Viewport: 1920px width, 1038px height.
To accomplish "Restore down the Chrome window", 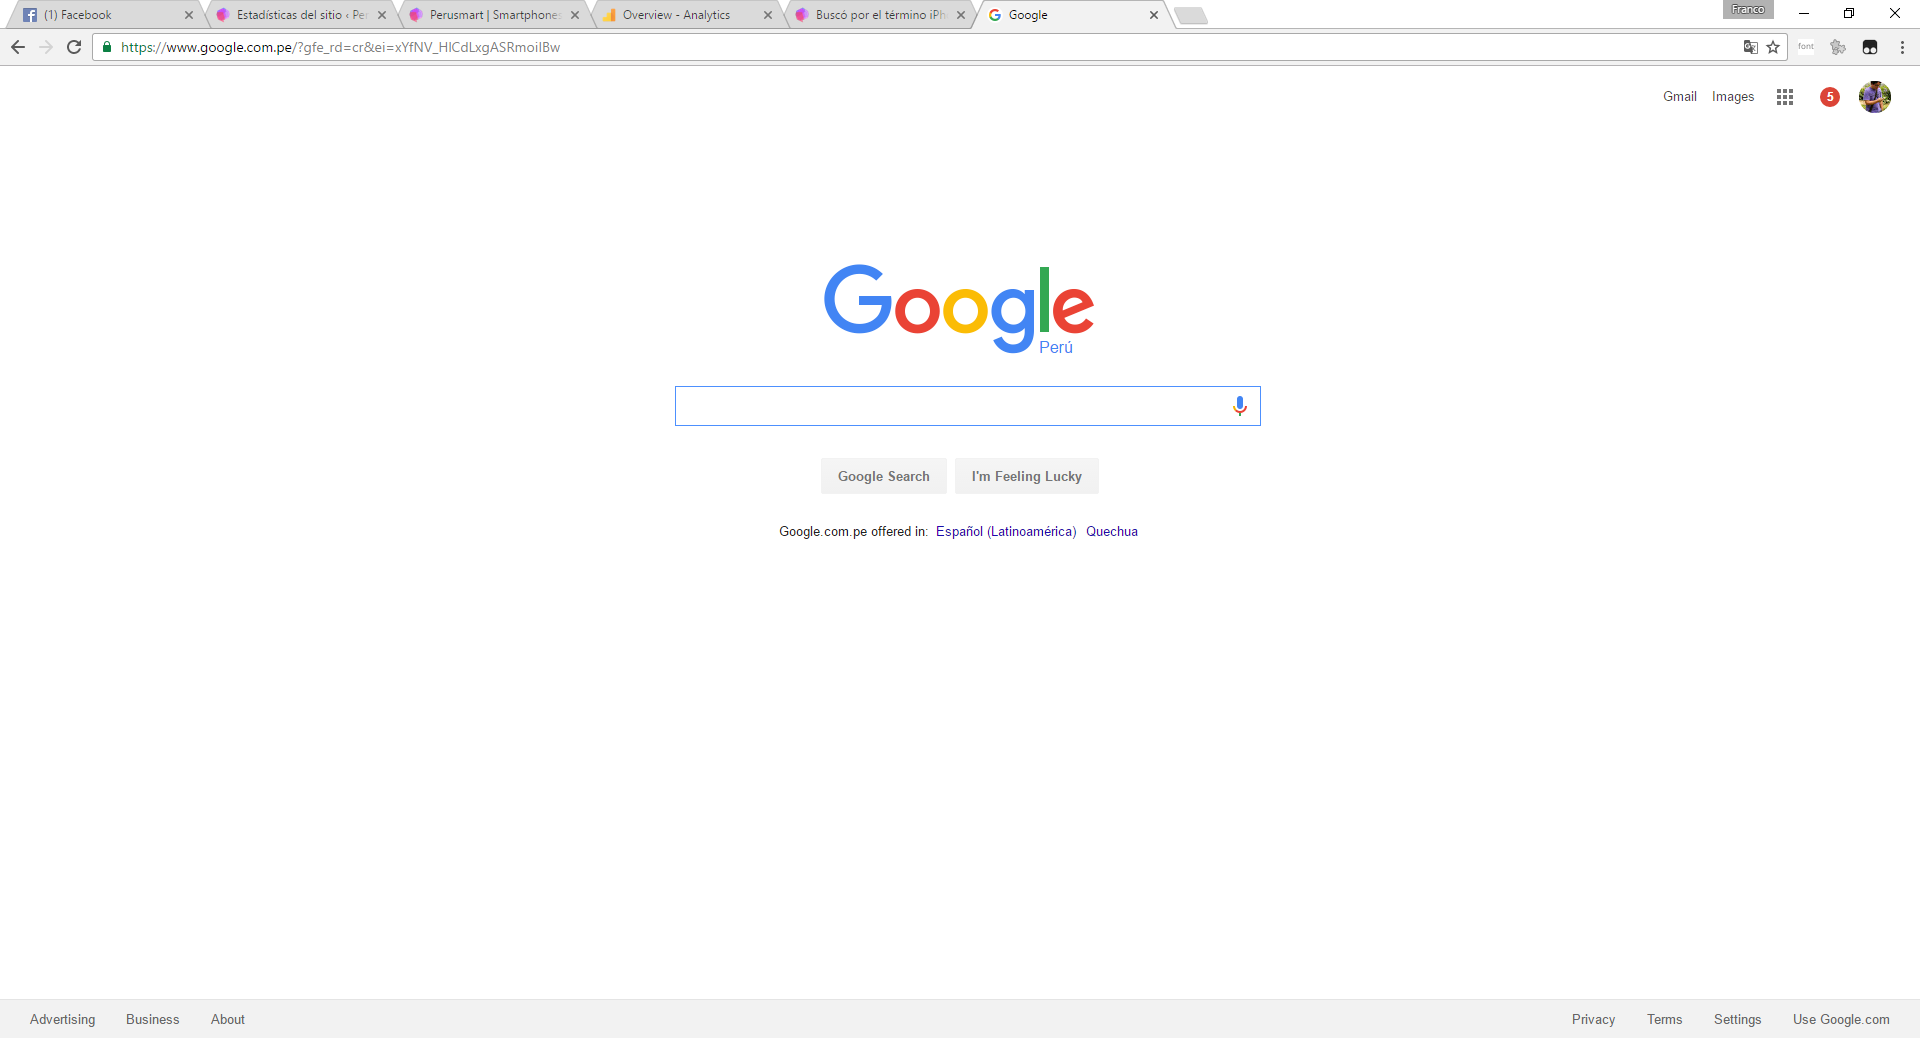I will point(1849,13).
